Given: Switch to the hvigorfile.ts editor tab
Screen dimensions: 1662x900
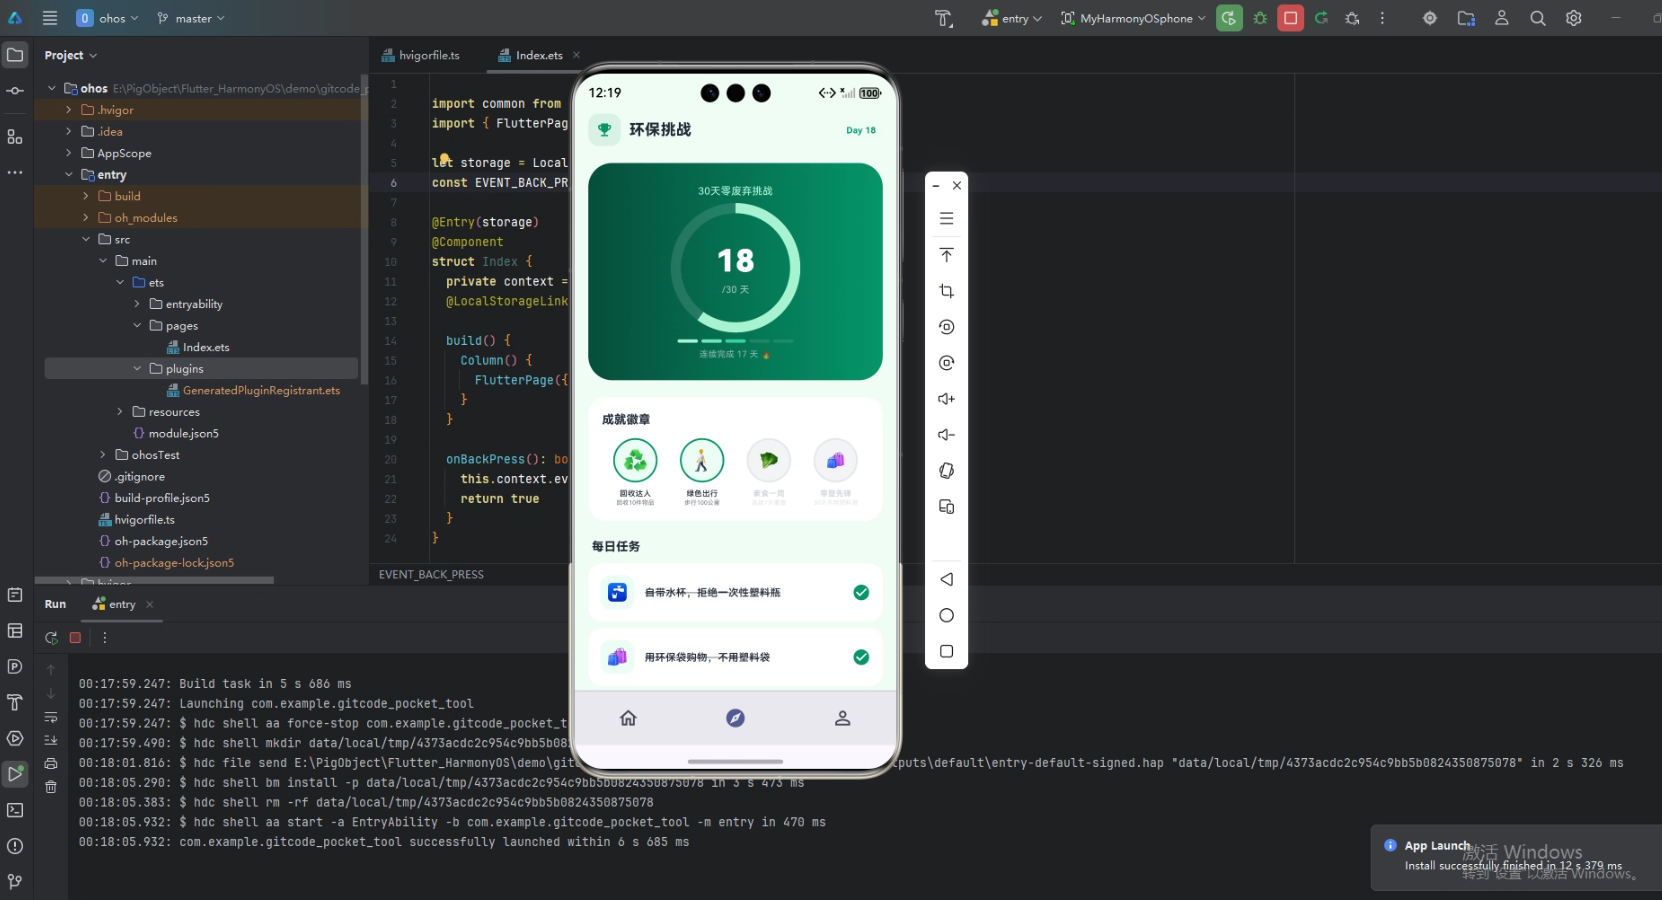Looking at the screenshot, I should pyautogui.click(x=420, y=55).
